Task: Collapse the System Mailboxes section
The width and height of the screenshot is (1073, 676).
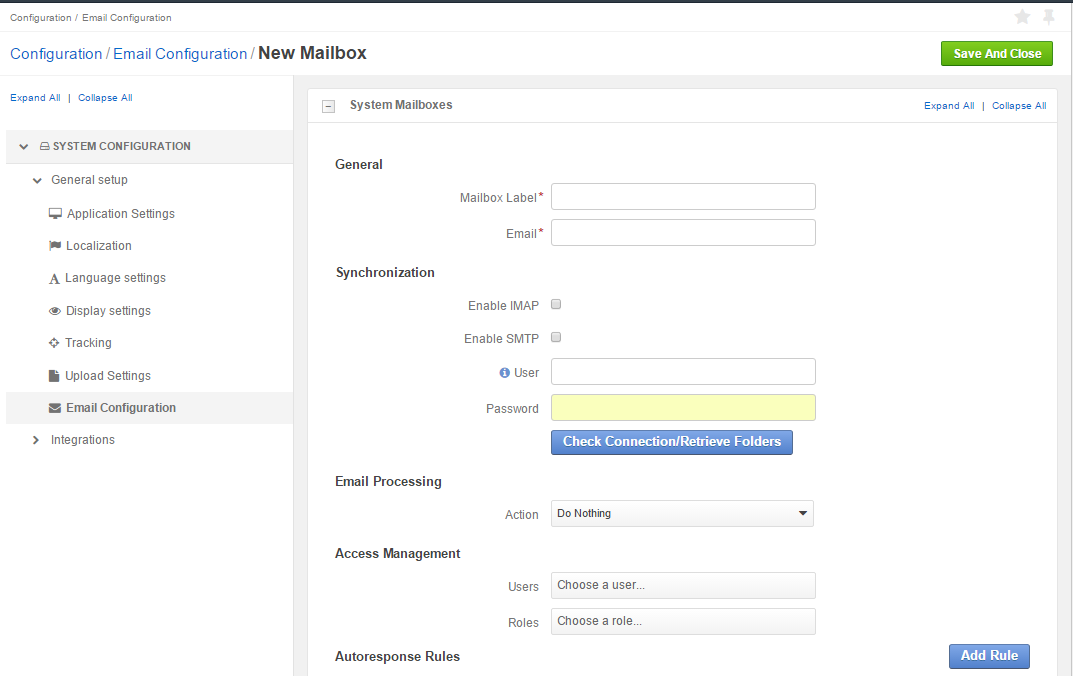Action: point(328,106)
